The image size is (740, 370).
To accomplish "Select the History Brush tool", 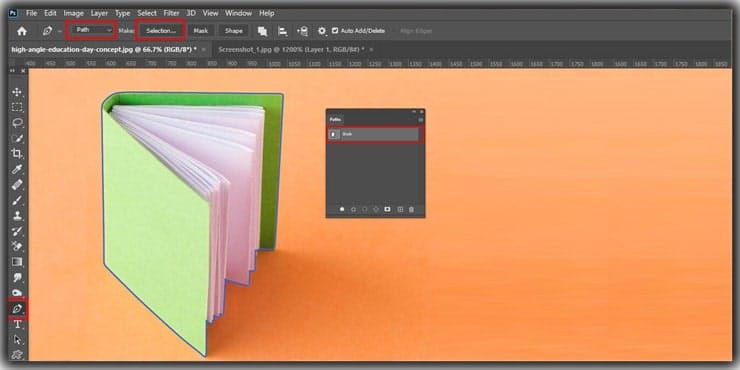I will pyautogui.click(x=17, y=231).
